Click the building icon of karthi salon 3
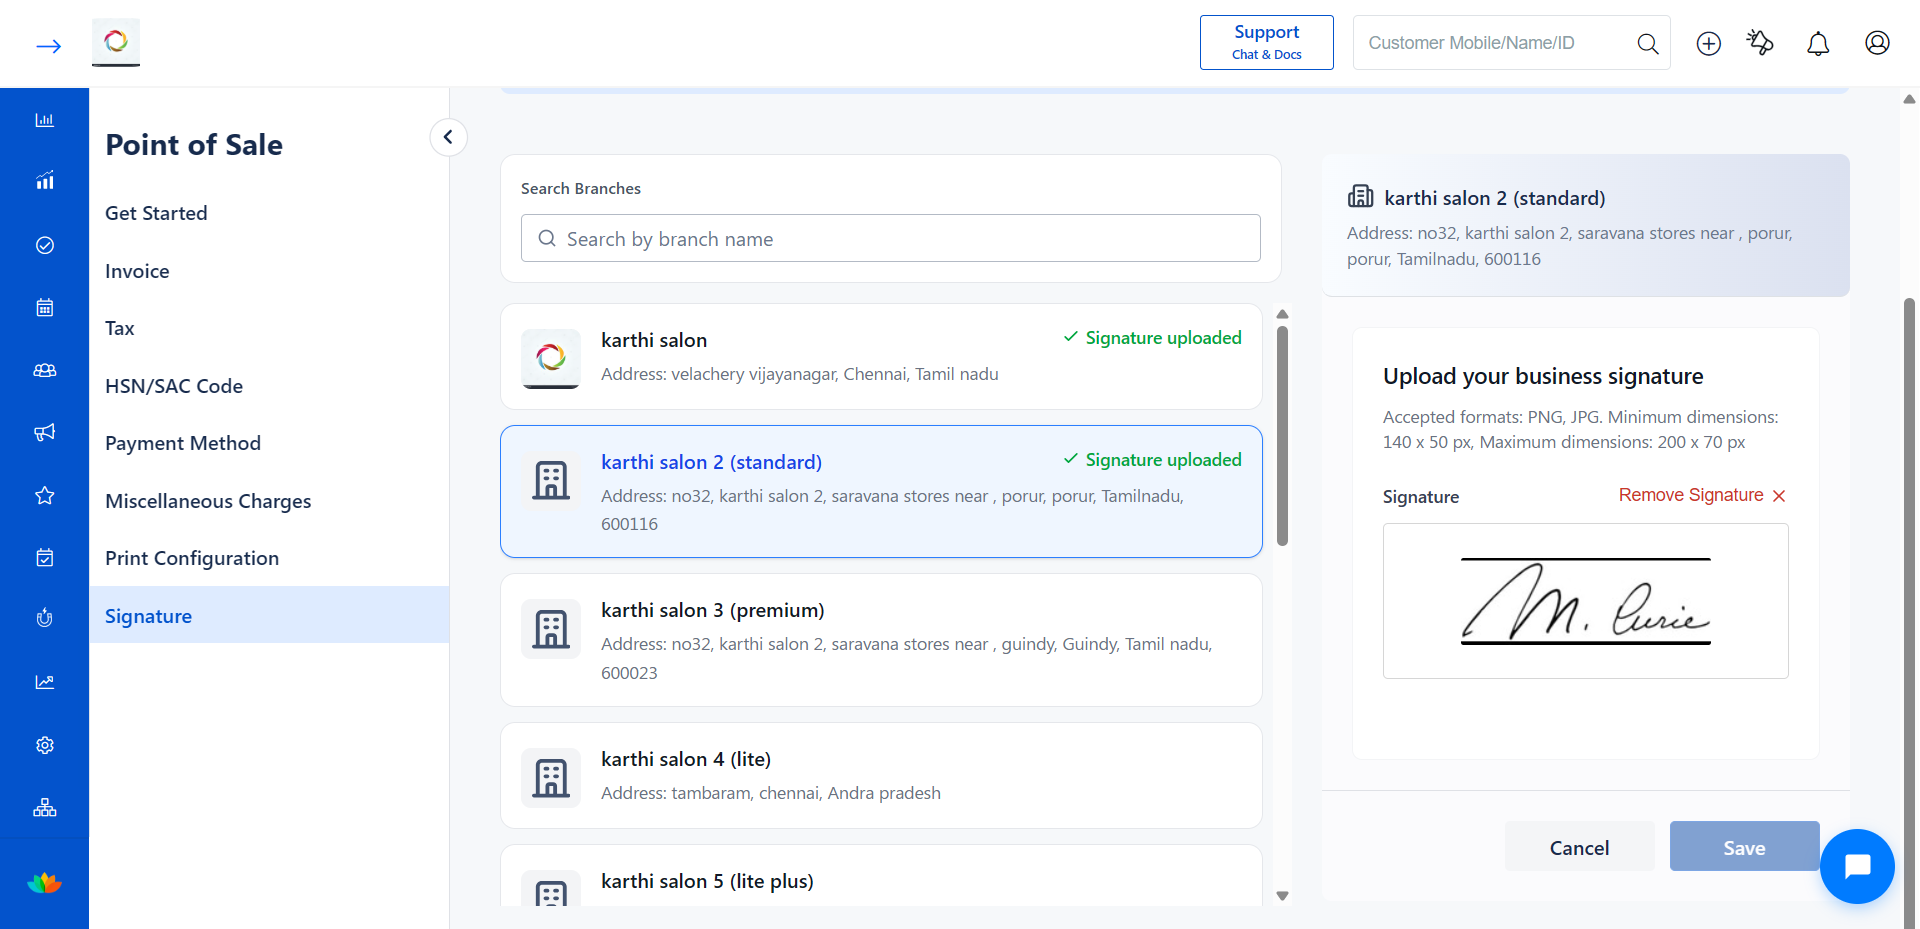The width and height of the screenshot is (1920, 929). (x=551, y=629)
